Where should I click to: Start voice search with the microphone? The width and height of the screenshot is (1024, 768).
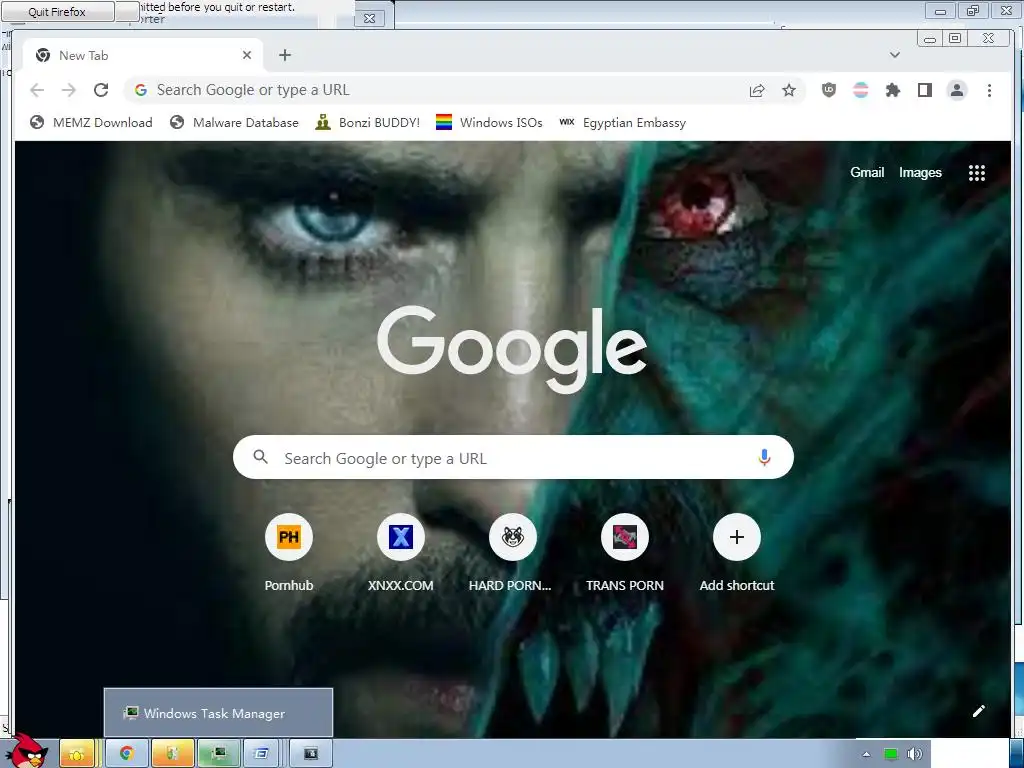coord(764,458)
